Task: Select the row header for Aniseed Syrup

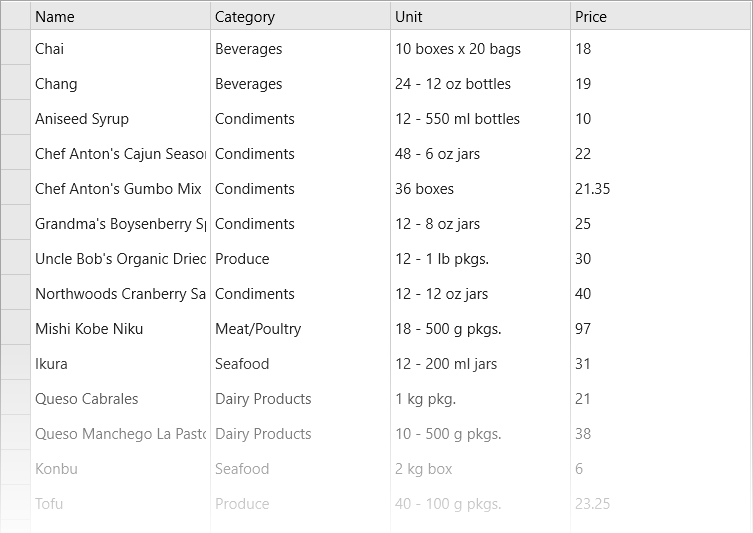Action: [x=16, y=118]
